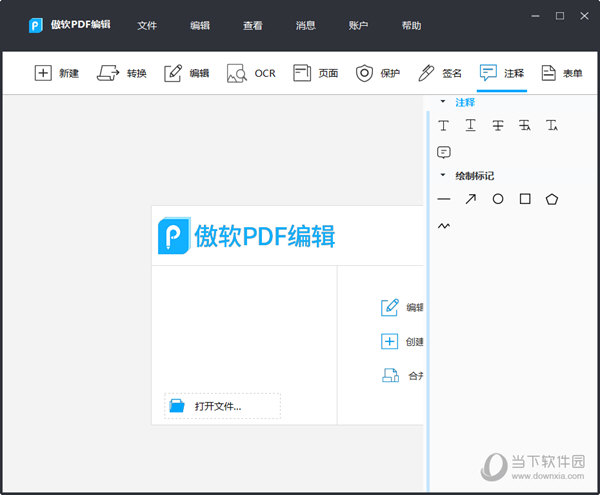Select the insert text caret annotation tool
600x495 pixels.
(x=552, y=125)
